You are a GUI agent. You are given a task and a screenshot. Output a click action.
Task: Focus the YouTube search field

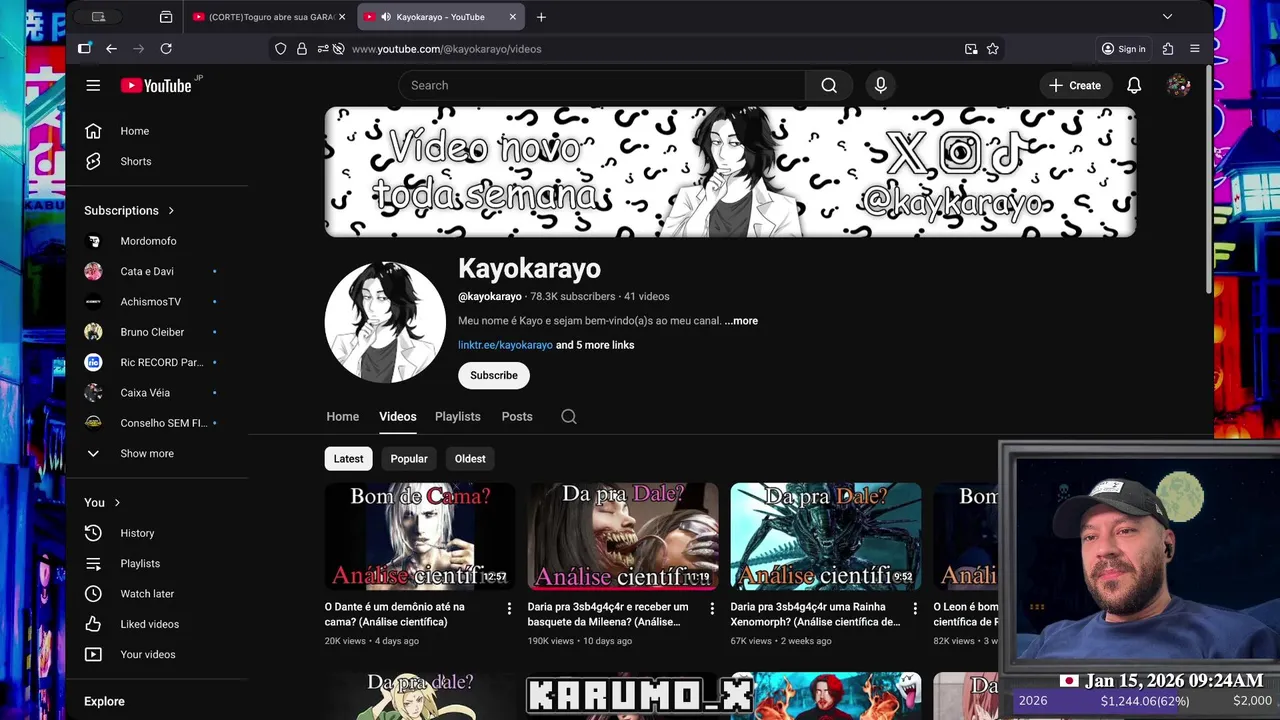[603, 85]
